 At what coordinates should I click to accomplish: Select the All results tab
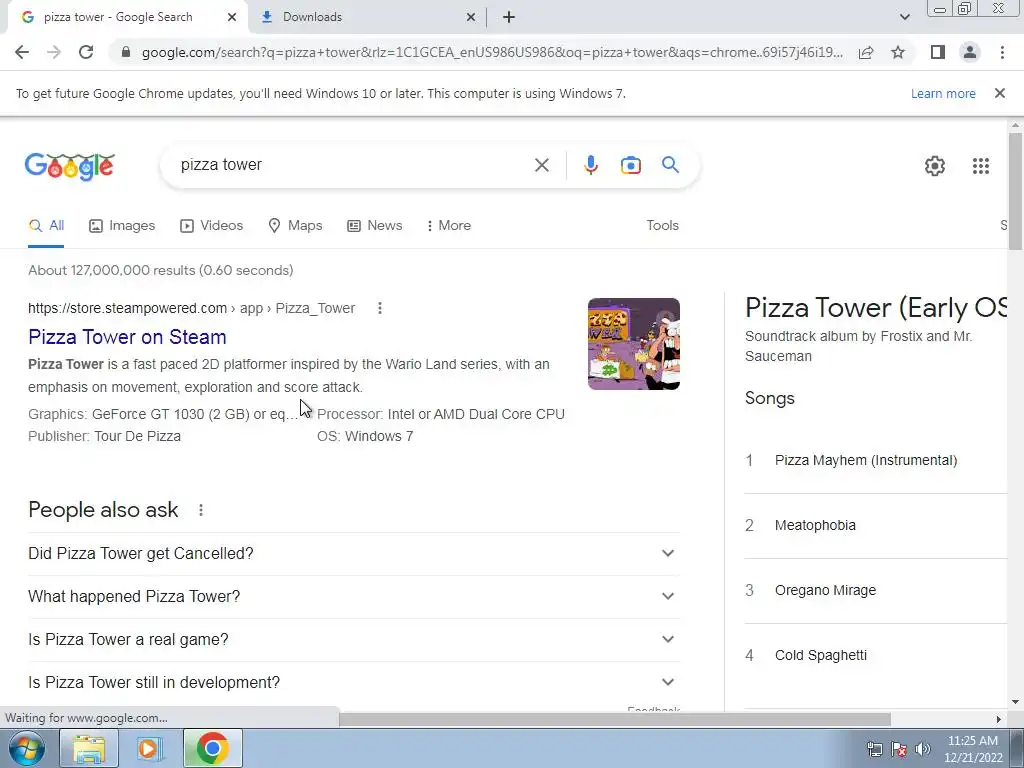pos(46,226)
